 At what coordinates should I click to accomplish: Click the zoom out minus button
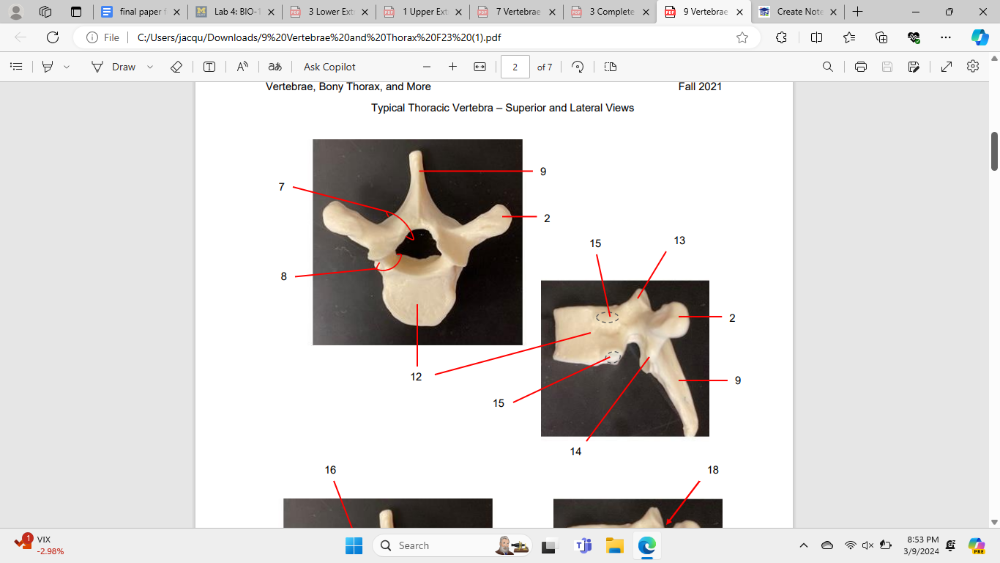(427, 67)
